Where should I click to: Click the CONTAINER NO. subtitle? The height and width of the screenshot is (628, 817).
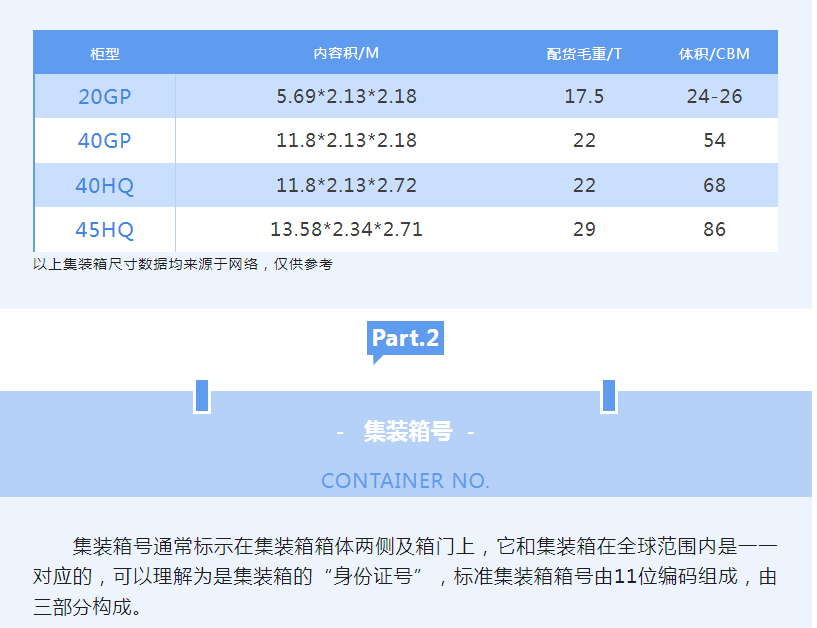click(405, 481)
